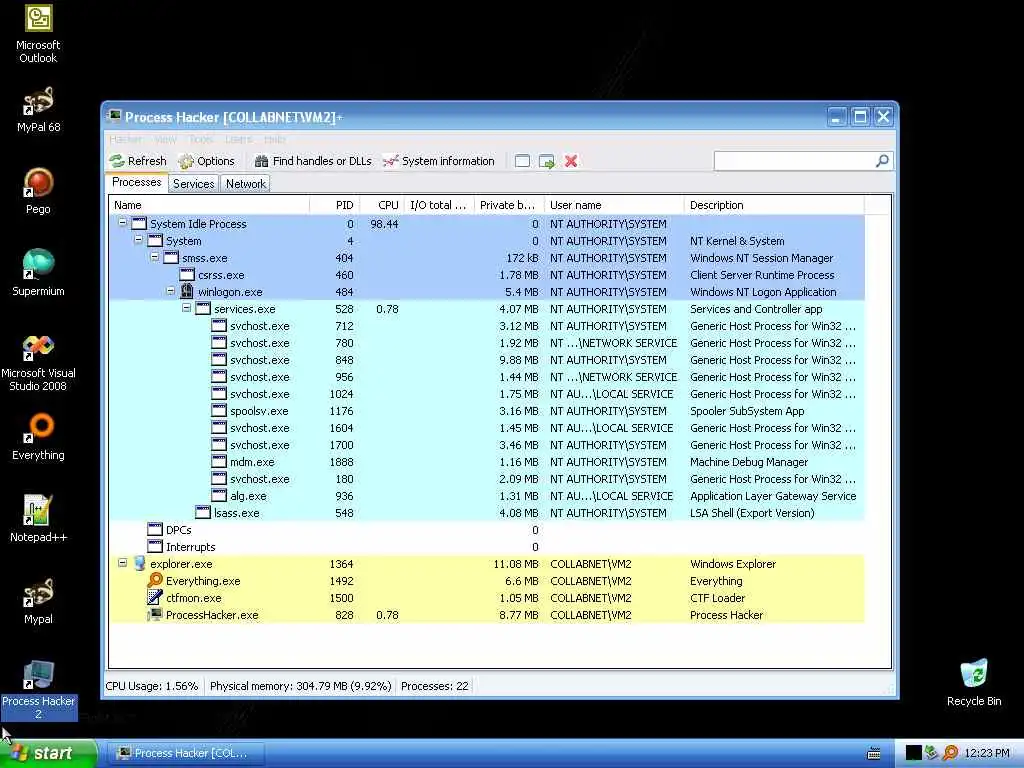Sort by the Description column header

coord(774,205)
